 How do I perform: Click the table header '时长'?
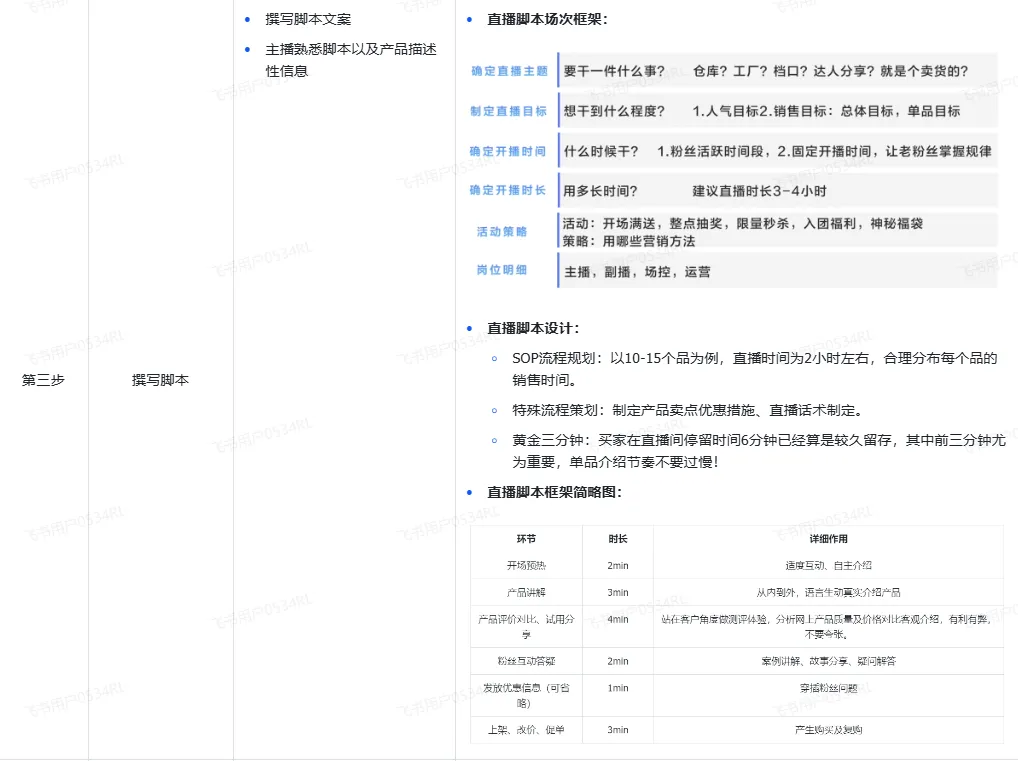(x=618, y=539)
